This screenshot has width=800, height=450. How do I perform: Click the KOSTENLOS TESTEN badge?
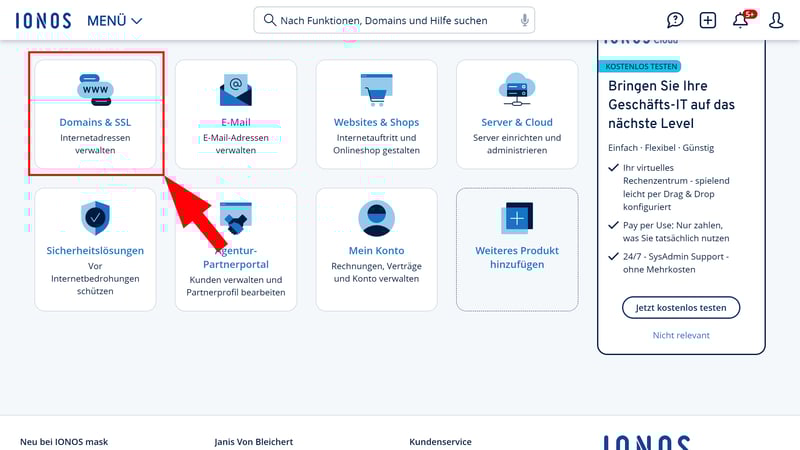pos(641,66)
